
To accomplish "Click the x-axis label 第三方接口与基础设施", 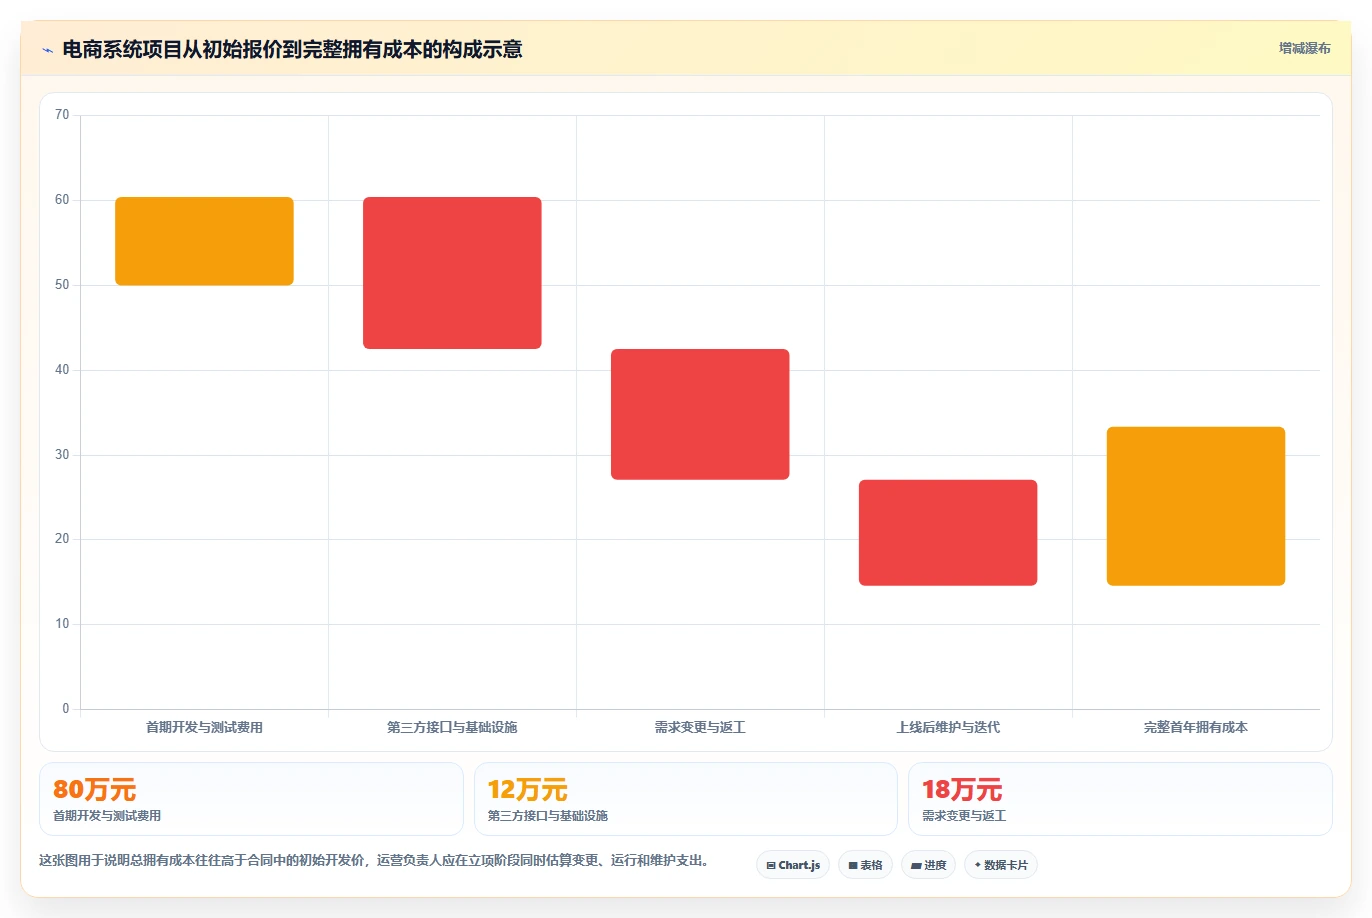I will [x=452, y=727].
